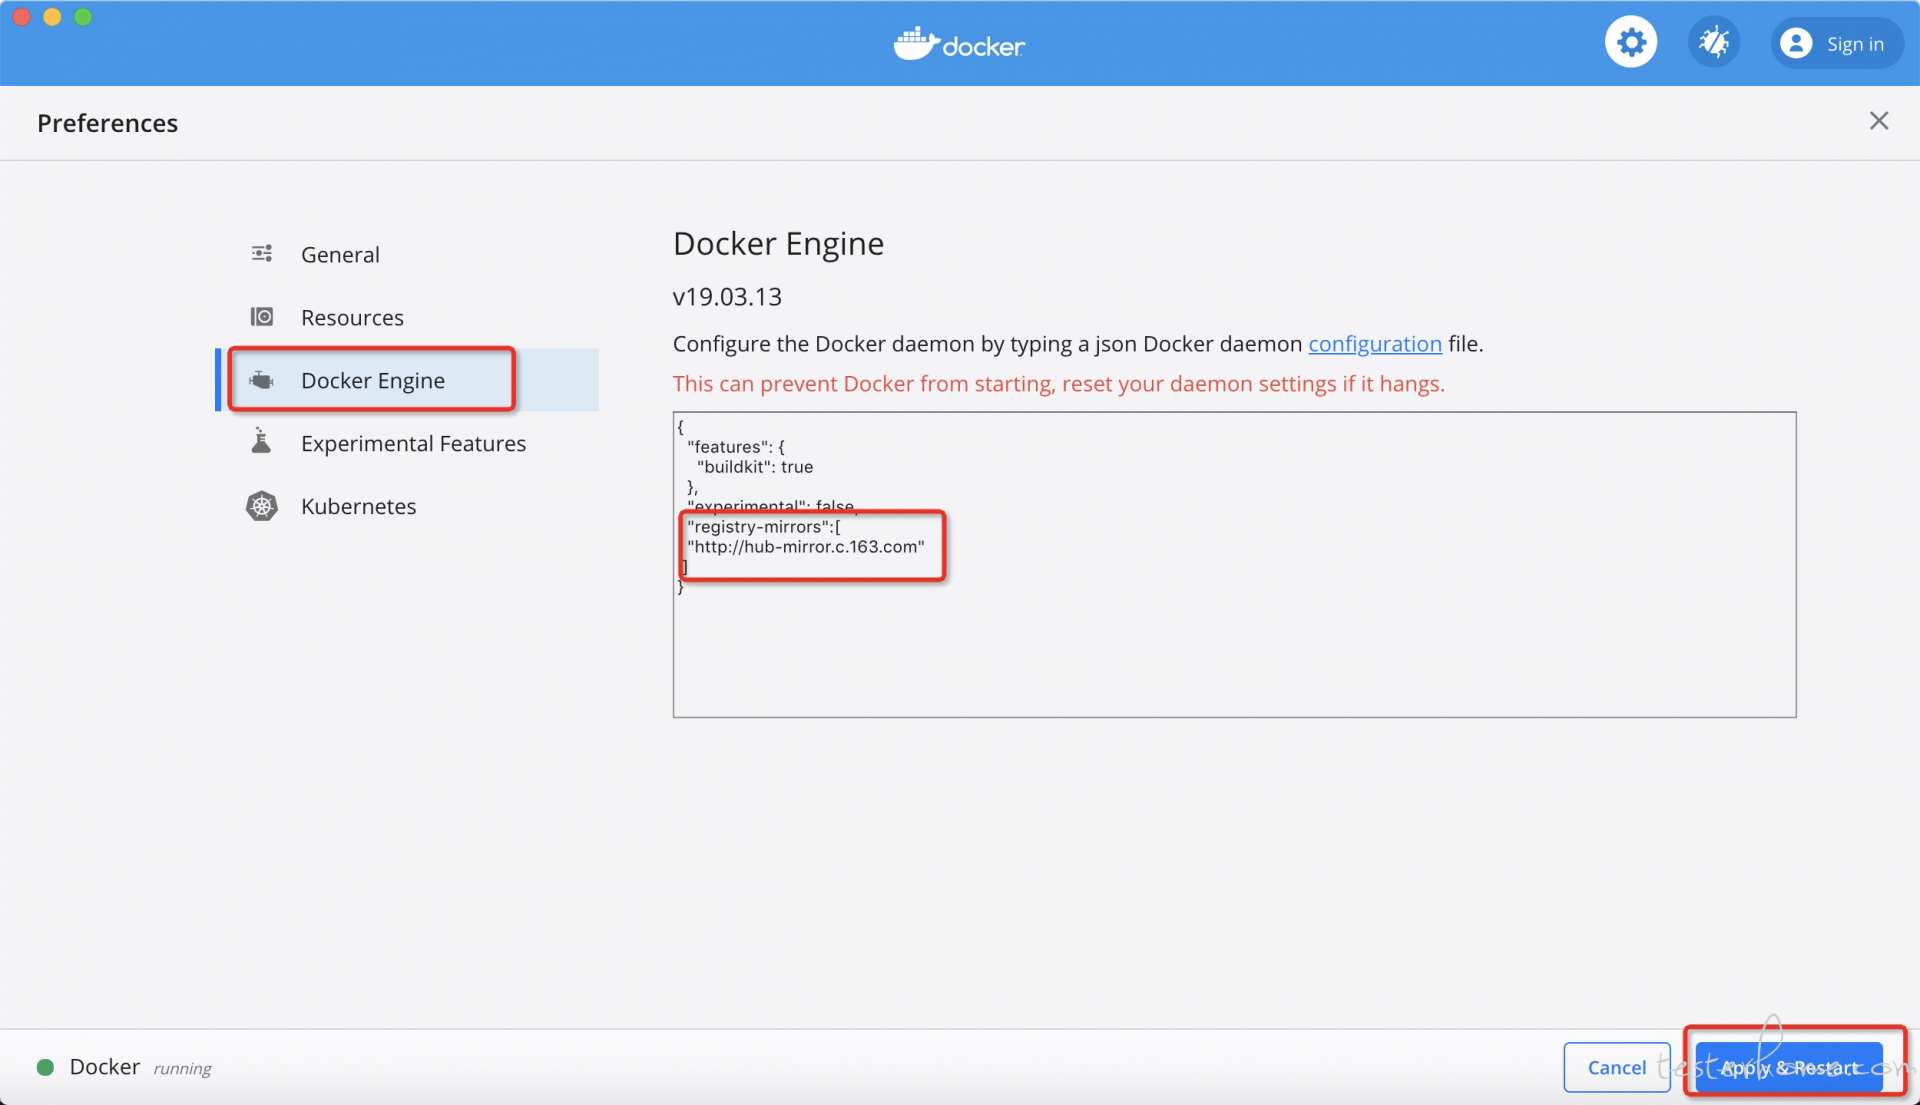
Task: Click the Docker whale logo
Action: click(959, 44)
